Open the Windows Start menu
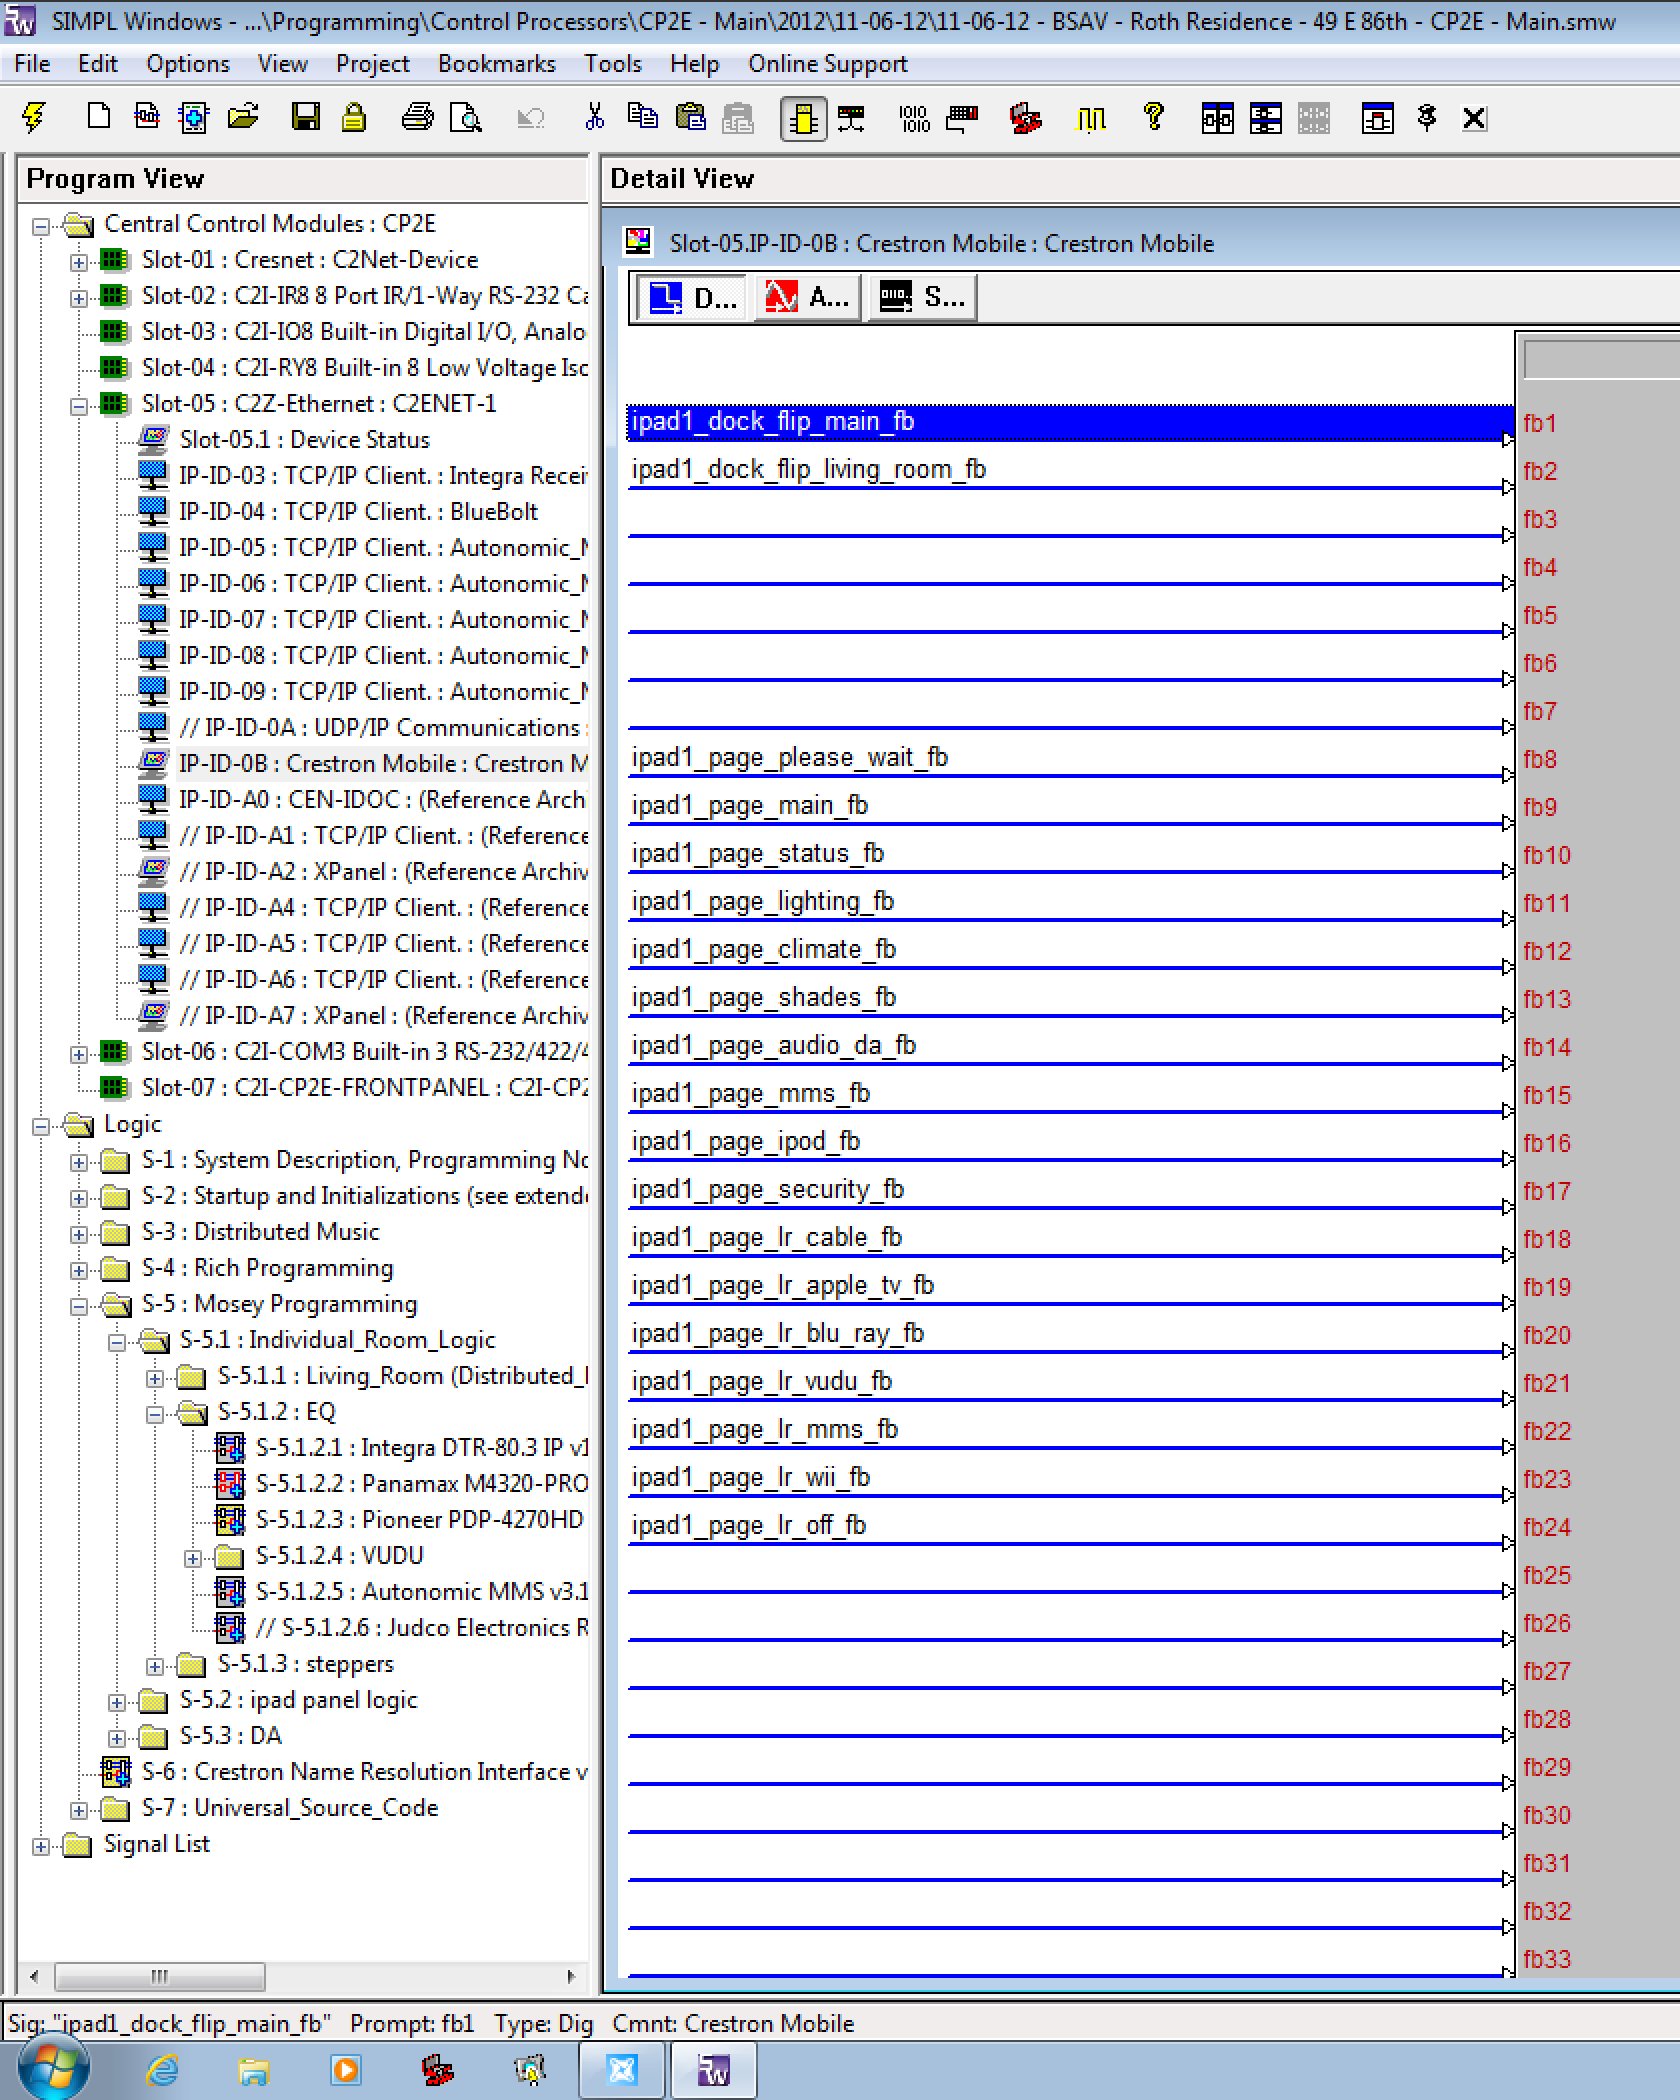1680x2100 pixels. click(x=52, y=2068)
